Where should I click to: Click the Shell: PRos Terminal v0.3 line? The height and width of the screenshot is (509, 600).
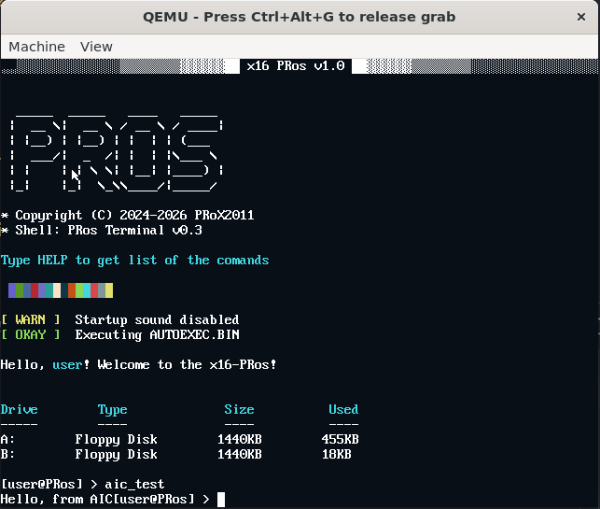pos(101,230)
